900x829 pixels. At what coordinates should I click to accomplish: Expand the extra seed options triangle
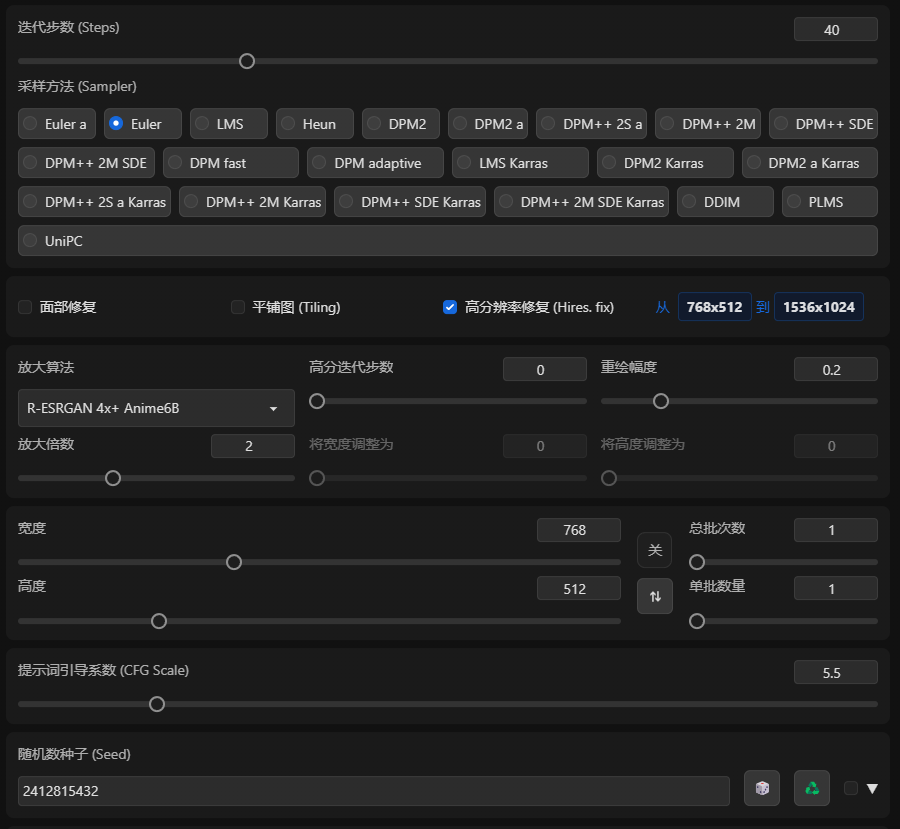[x=872, y=788]
